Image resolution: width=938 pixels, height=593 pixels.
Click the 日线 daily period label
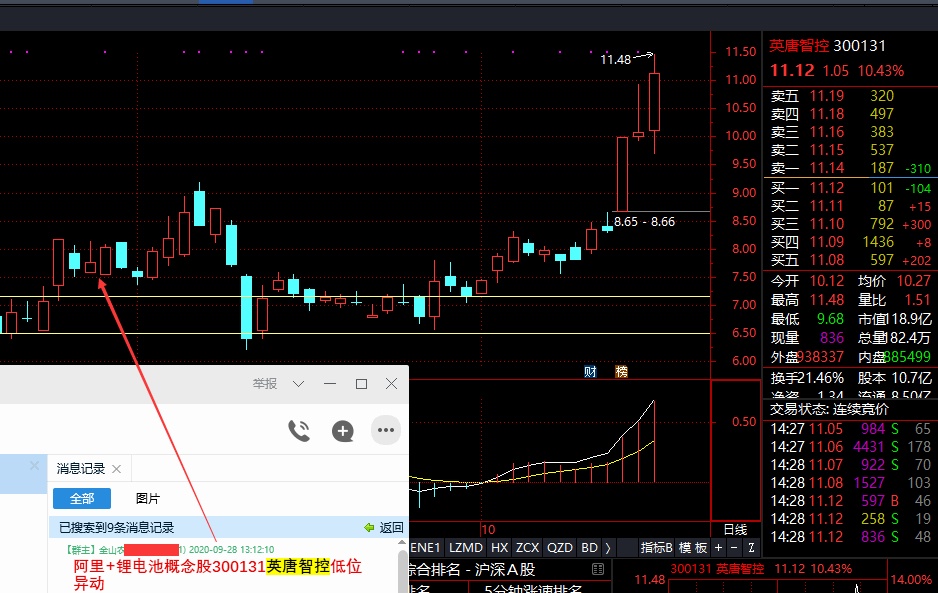click(735, 530)
